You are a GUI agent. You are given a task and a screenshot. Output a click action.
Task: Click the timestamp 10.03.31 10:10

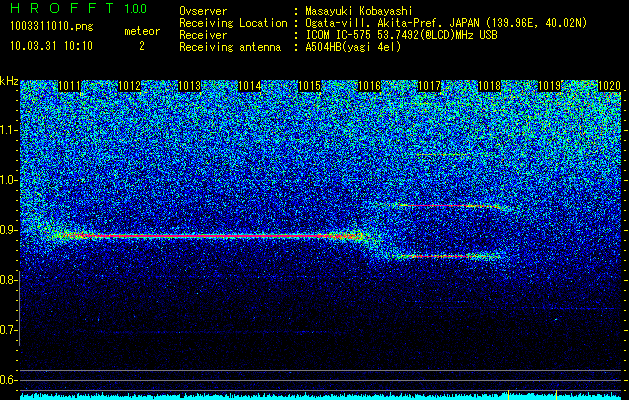[51, 46]
